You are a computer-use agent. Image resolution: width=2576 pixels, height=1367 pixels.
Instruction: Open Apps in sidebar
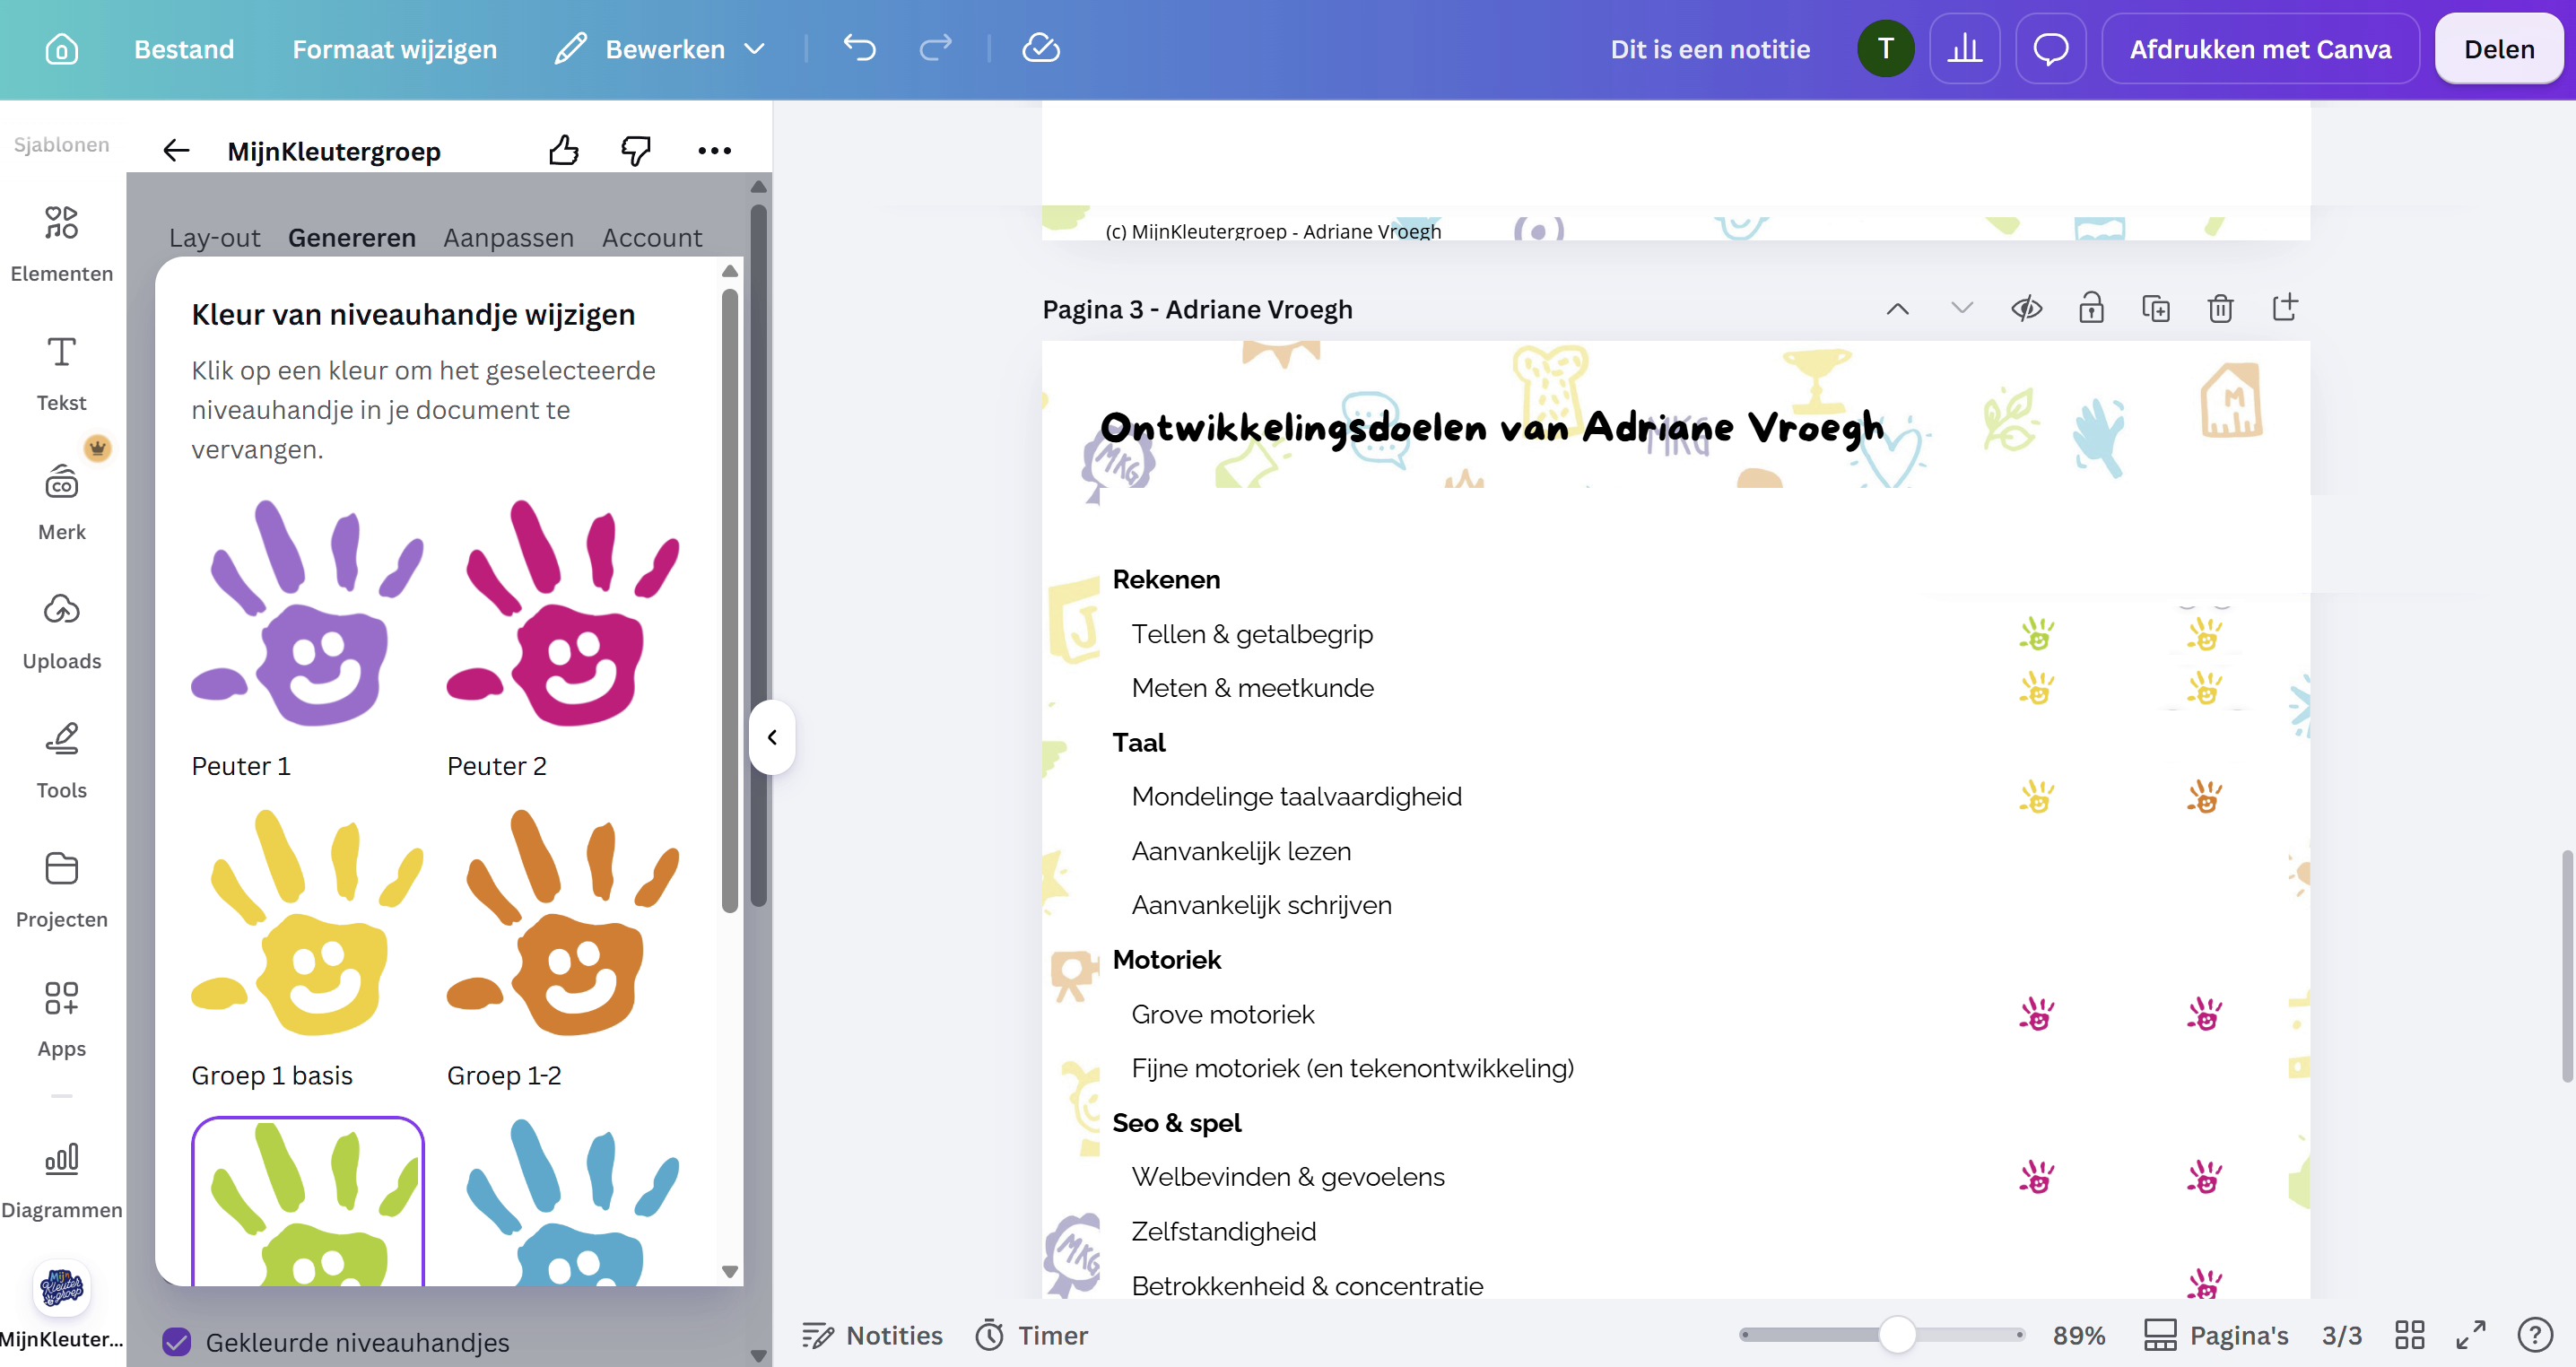(x=62, y=1018)
